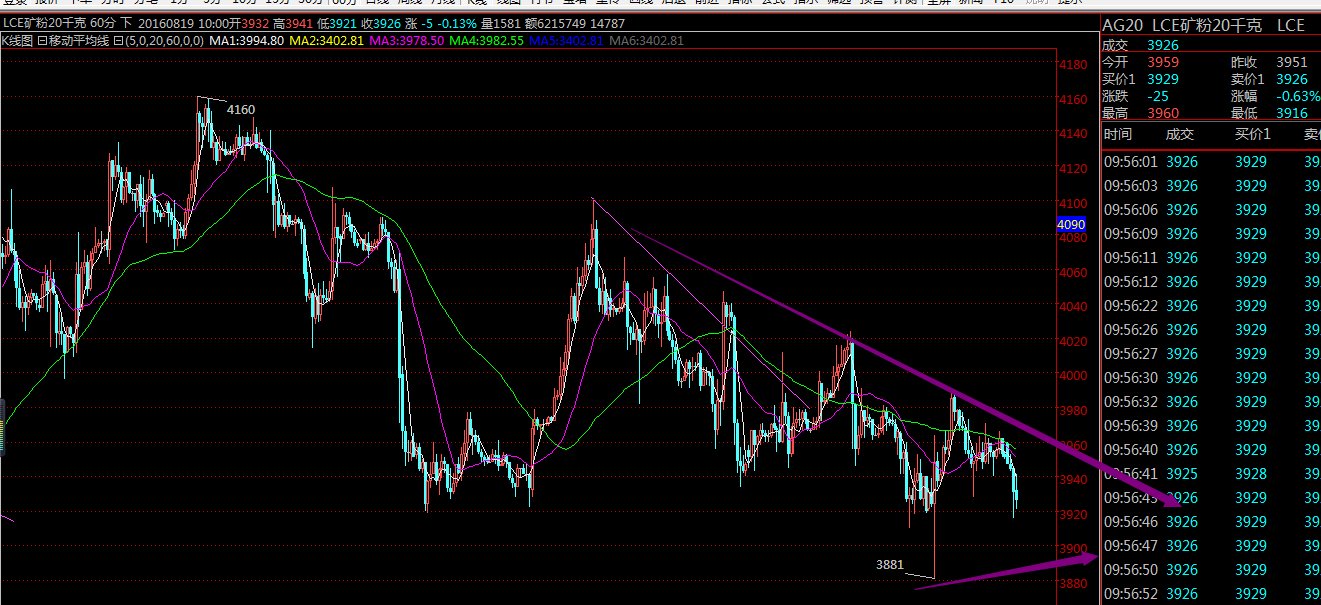Image resolution: width=1321 pixels, height=605 pixels.
Task: Click the 时间 column header in tick list
Action: click(x=1117, y=134)
